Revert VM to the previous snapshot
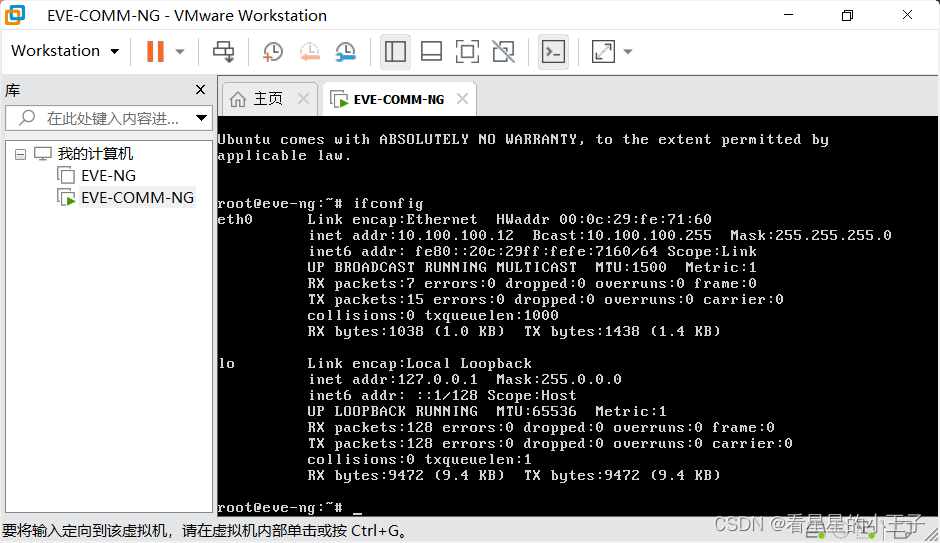 pyautogui.click(x=310, y=52)
